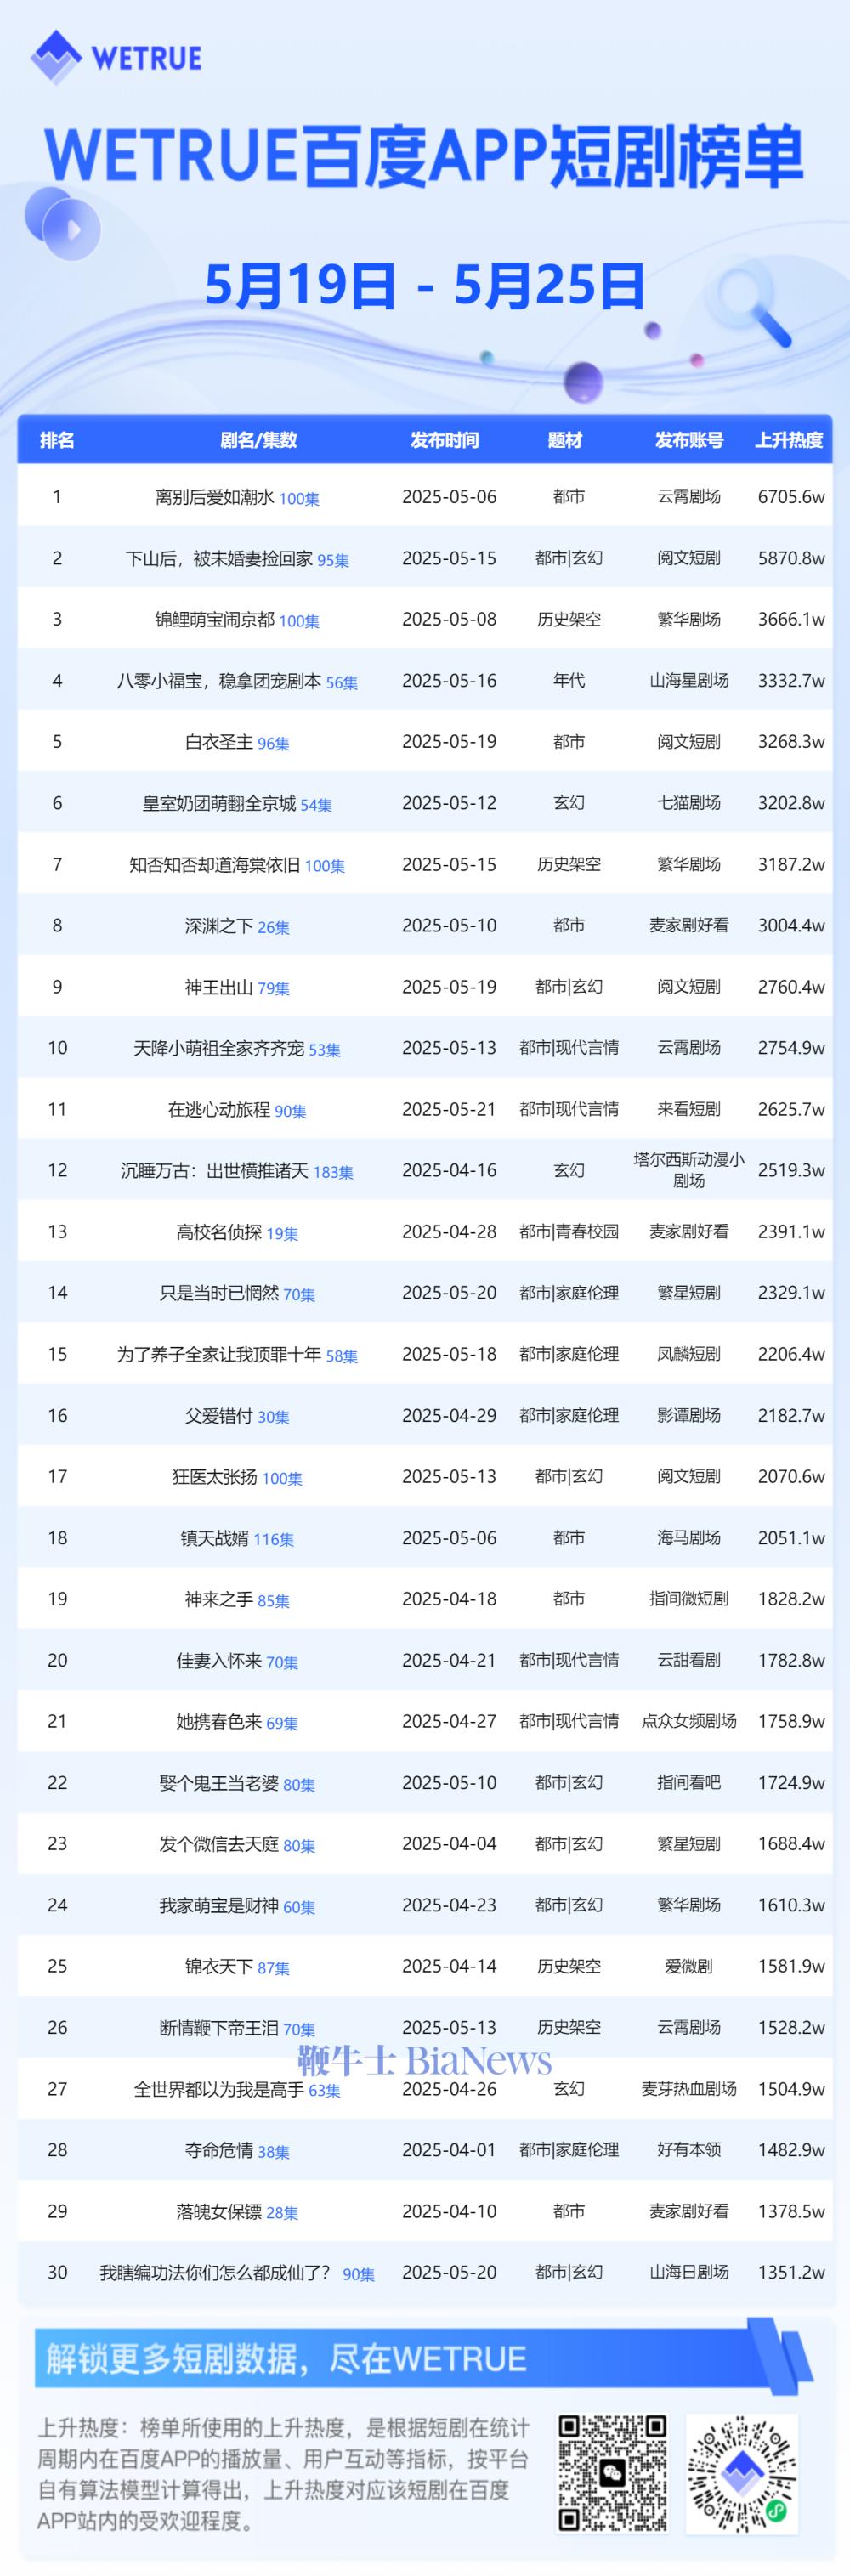The image size is (850, 2576).
Task: Select the title 神王出山
Action: pos(219,987)
